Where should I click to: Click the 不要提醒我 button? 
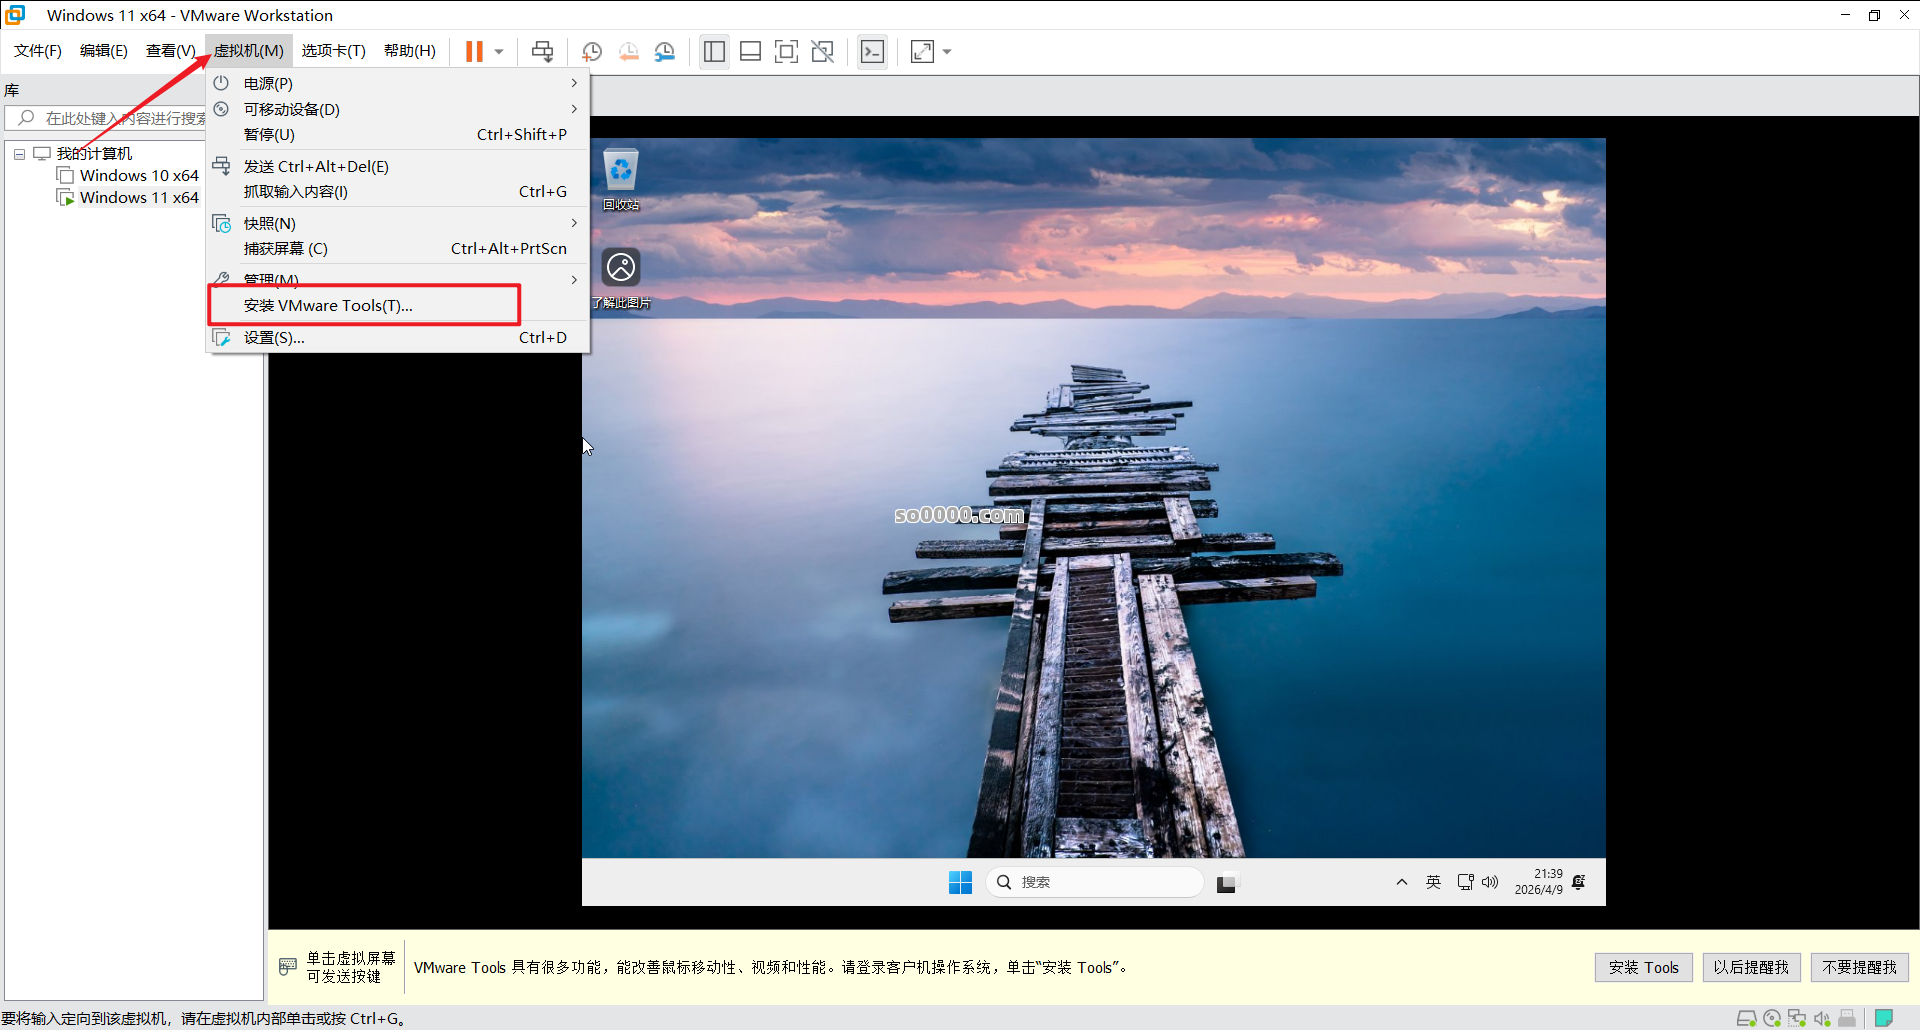point(1859,967)
